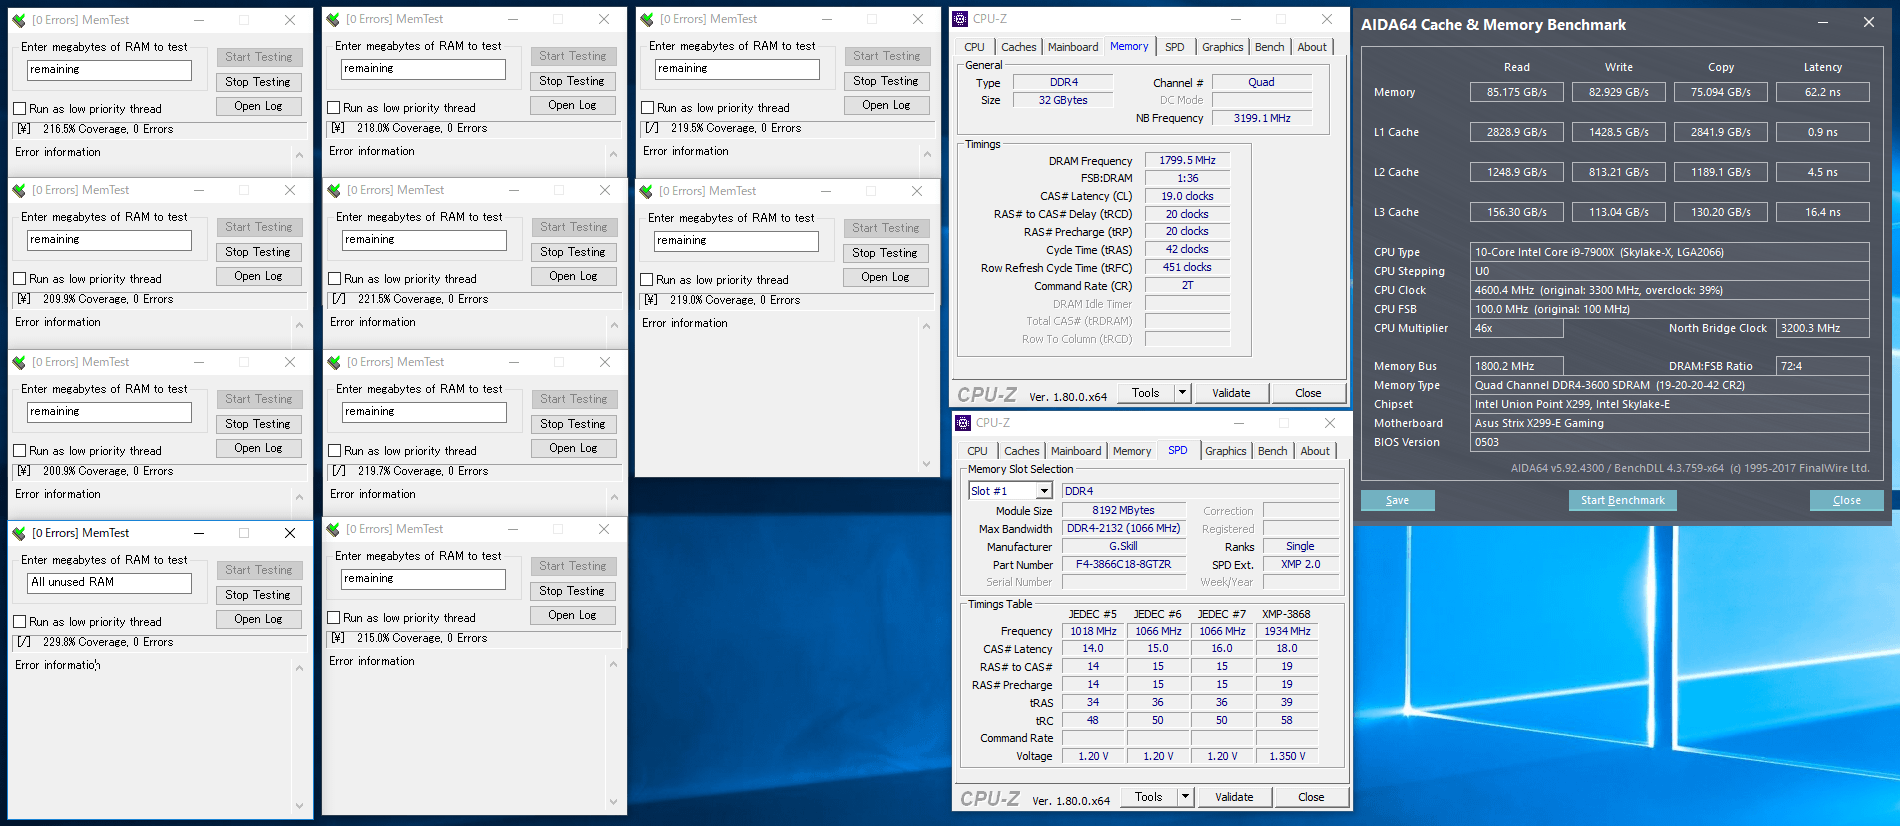Click error list up arrow in 229.8% coverage MemTest

299,668
